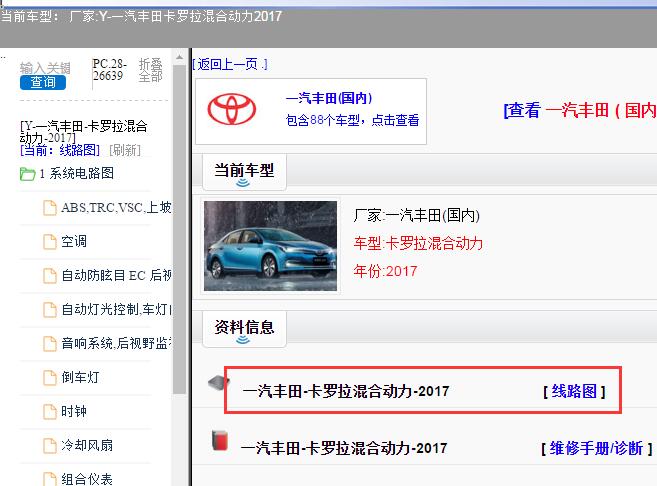Screen dimensions: 657x486
Task: Click the document icon next to 组合仪表
Action: 50,479
